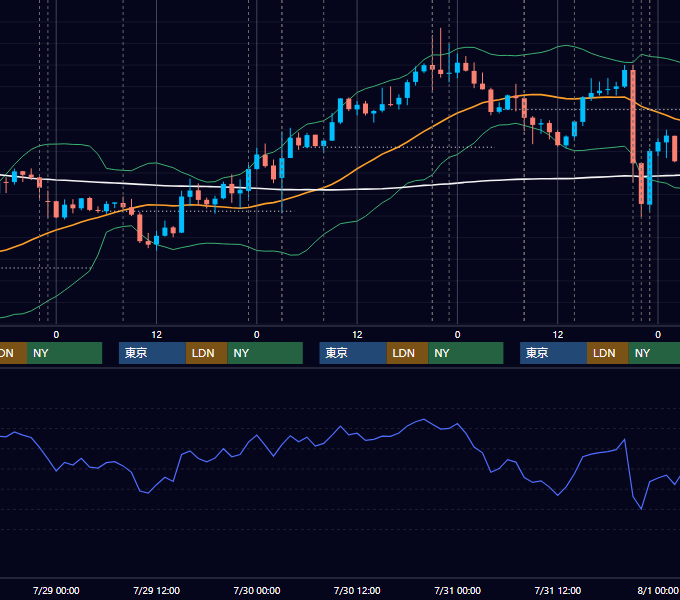Image resolution: width=680 pixels, height=600 pixels.
Task: Select the LDN session block after 7/30 12:00
Action: click(407, 353)
